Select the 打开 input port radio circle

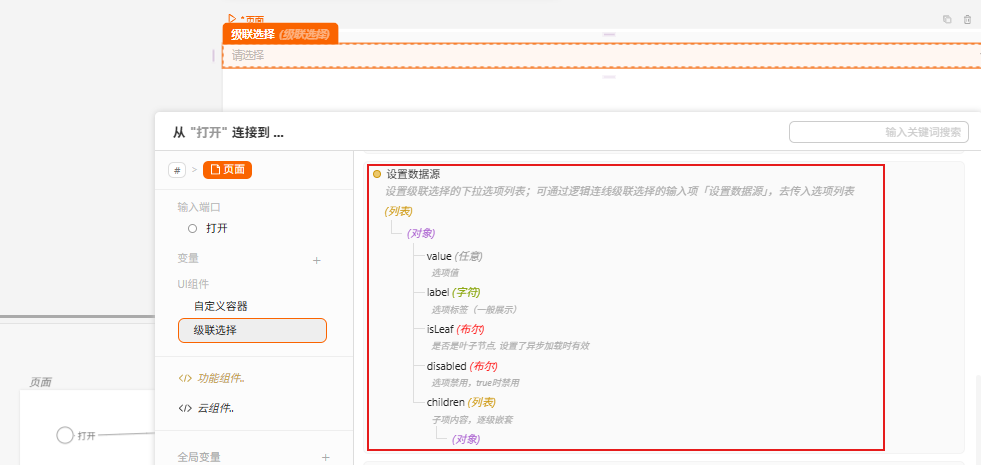click(x=192, y=228)
